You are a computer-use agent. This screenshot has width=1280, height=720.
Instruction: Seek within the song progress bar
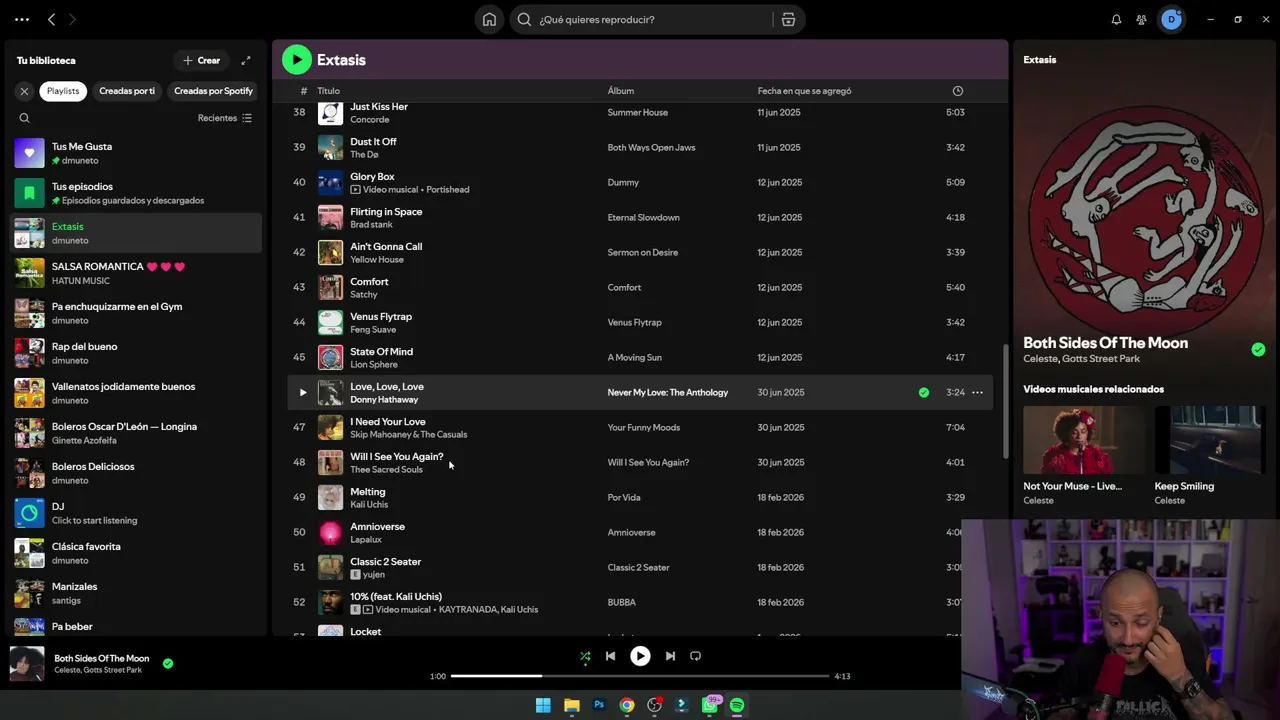(640, 676)
